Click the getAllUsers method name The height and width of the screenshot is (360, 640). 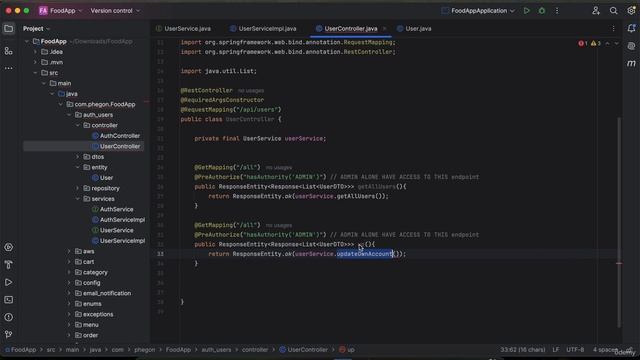point(376,187)
